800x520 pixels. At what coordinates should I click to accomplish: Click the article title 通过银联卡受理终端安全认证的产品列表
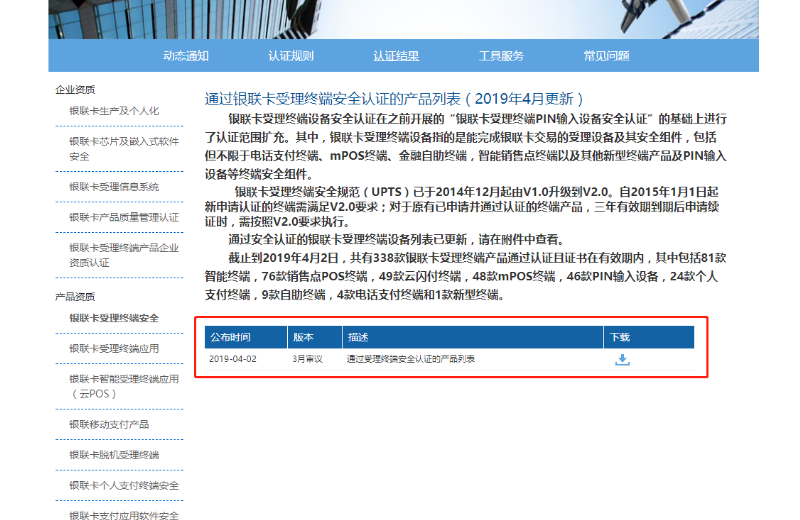[394, 98]
